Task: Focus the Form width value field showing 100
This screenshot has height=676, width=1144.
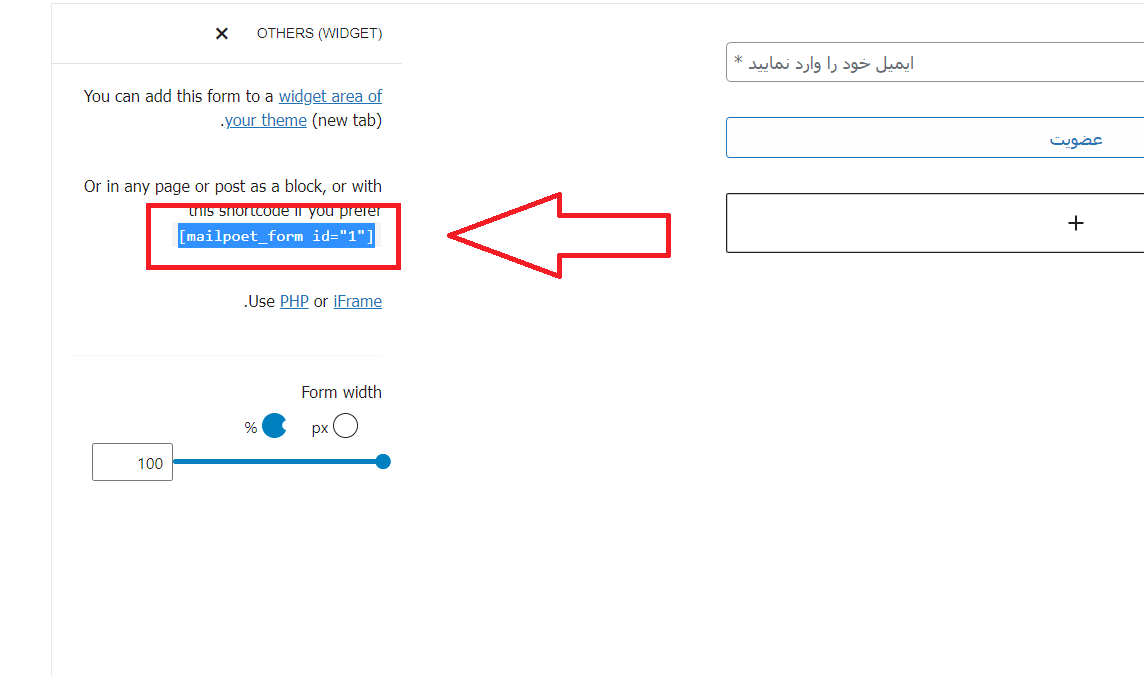Action: tap(132, 462)
